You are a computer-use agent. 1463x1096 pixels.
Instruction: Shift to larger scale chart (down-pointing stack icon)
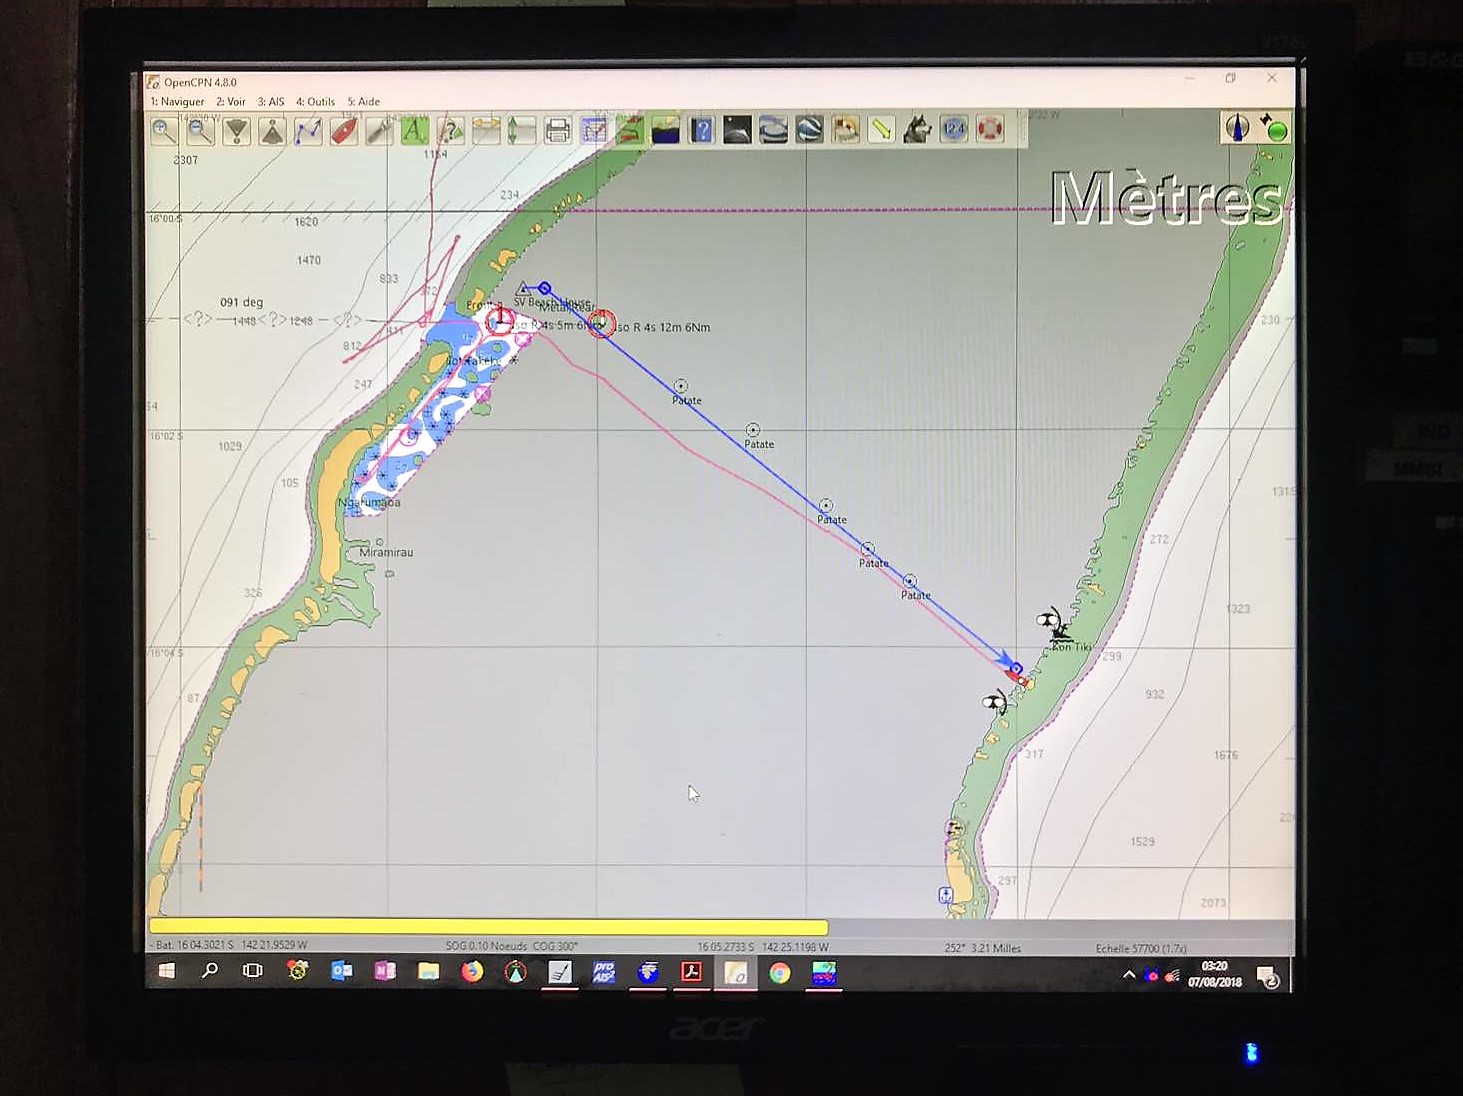[x=236, y=131]
